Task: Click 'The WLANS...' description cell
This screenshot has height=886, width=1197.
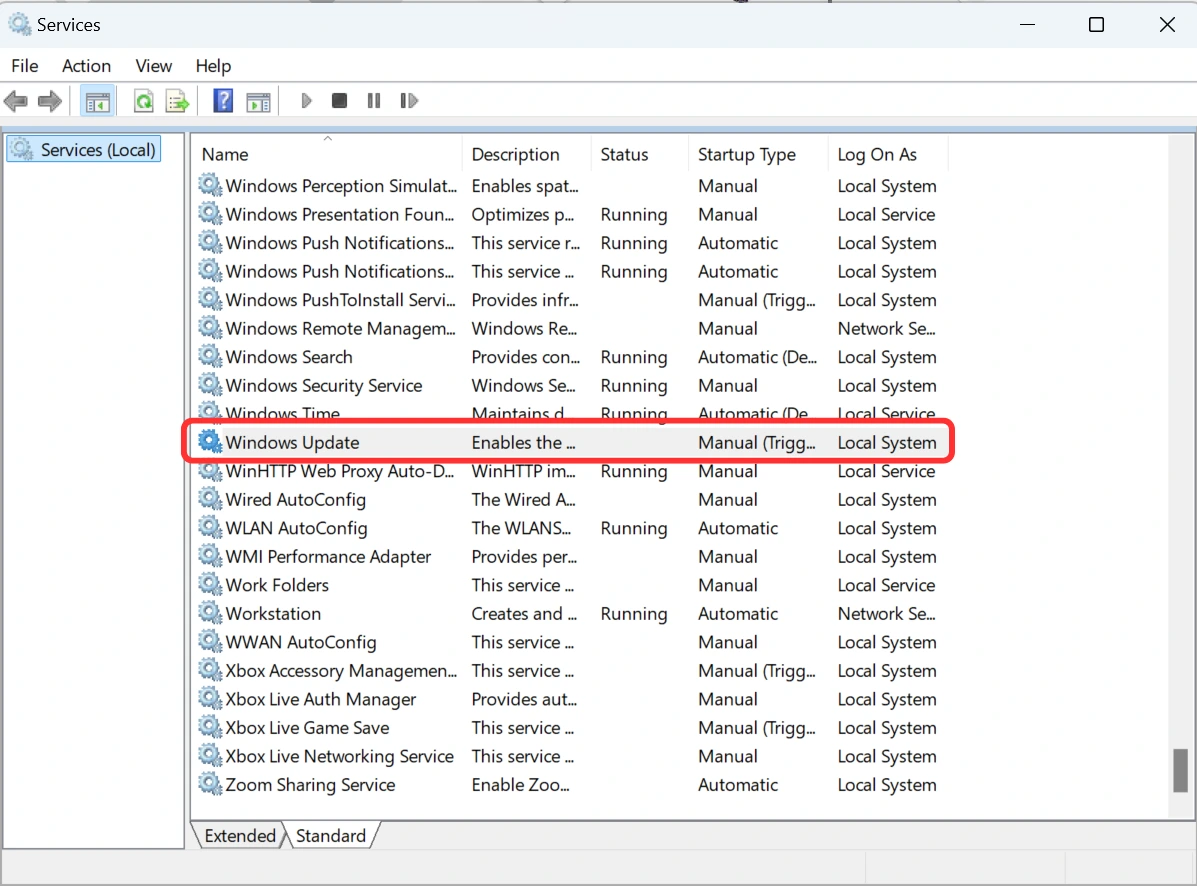Action: pos(521,528)
